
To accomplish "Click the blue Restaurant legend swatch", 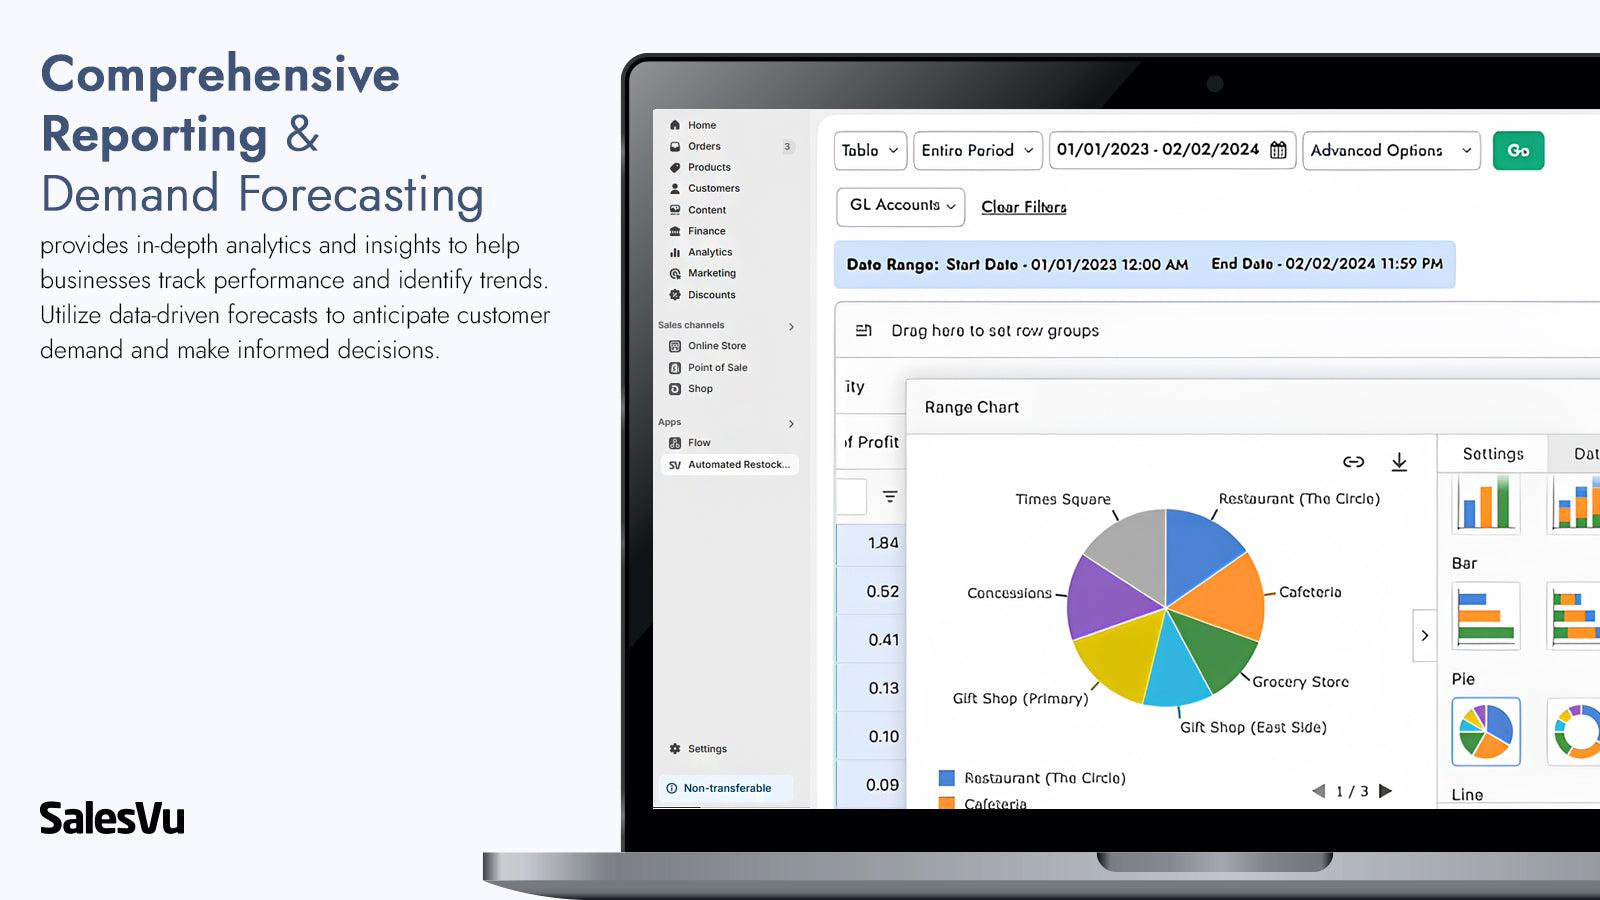I will [945, 776].
